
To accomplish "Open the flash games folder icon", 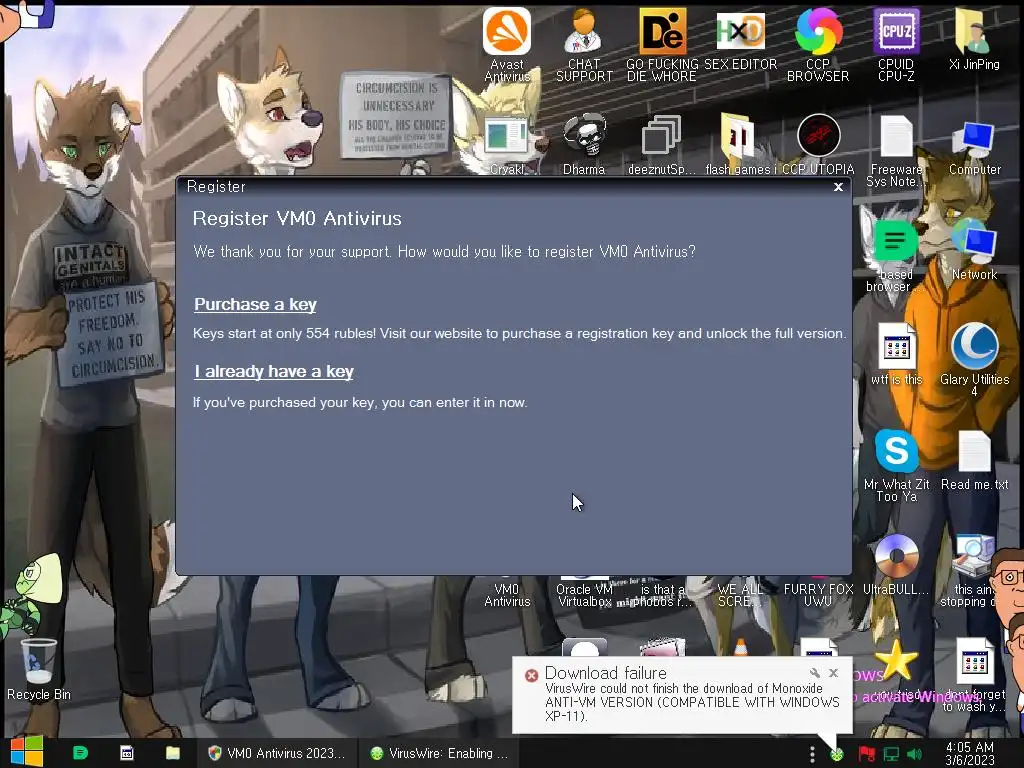I will click(x=740, y=145).
